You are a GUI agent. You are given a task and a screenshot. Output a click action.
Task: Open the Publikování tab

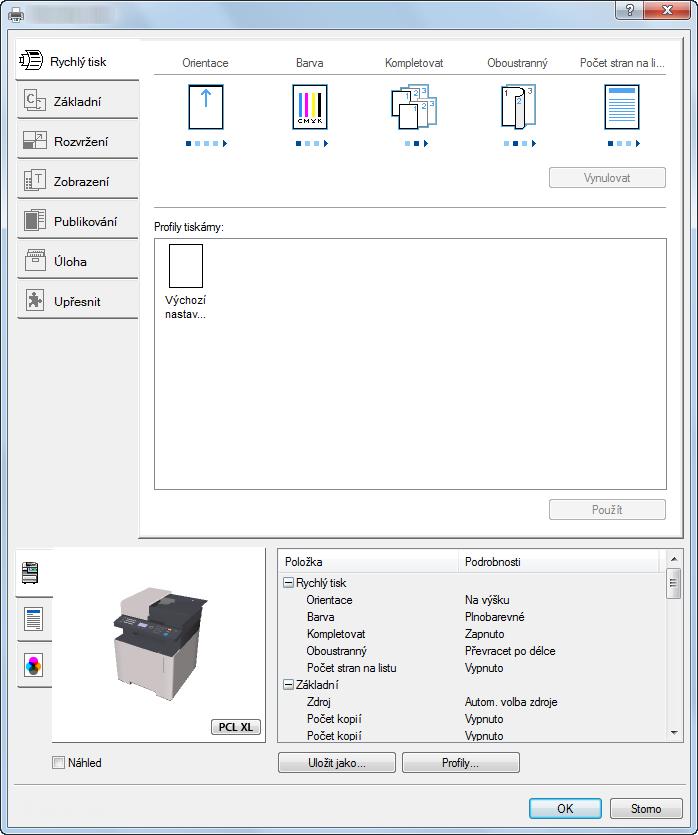point(78,221)
